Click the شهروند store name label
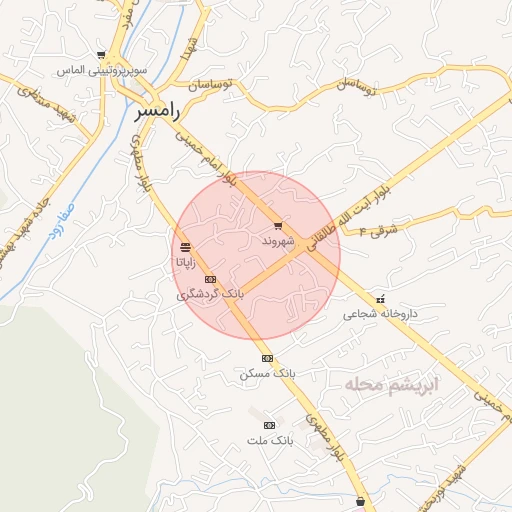Viewport: 512px width, 512px height. click(278, 241)
